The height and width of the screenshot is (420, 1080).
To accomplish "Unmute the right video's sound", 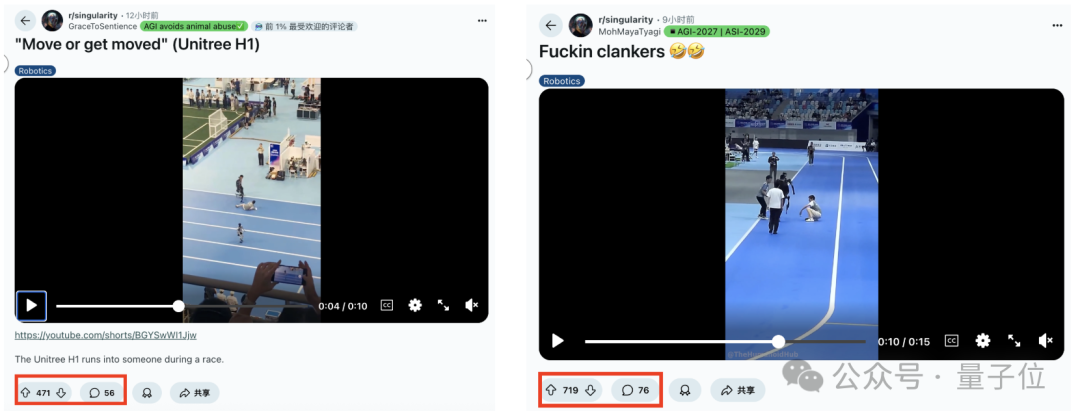I will [1046, 341].
